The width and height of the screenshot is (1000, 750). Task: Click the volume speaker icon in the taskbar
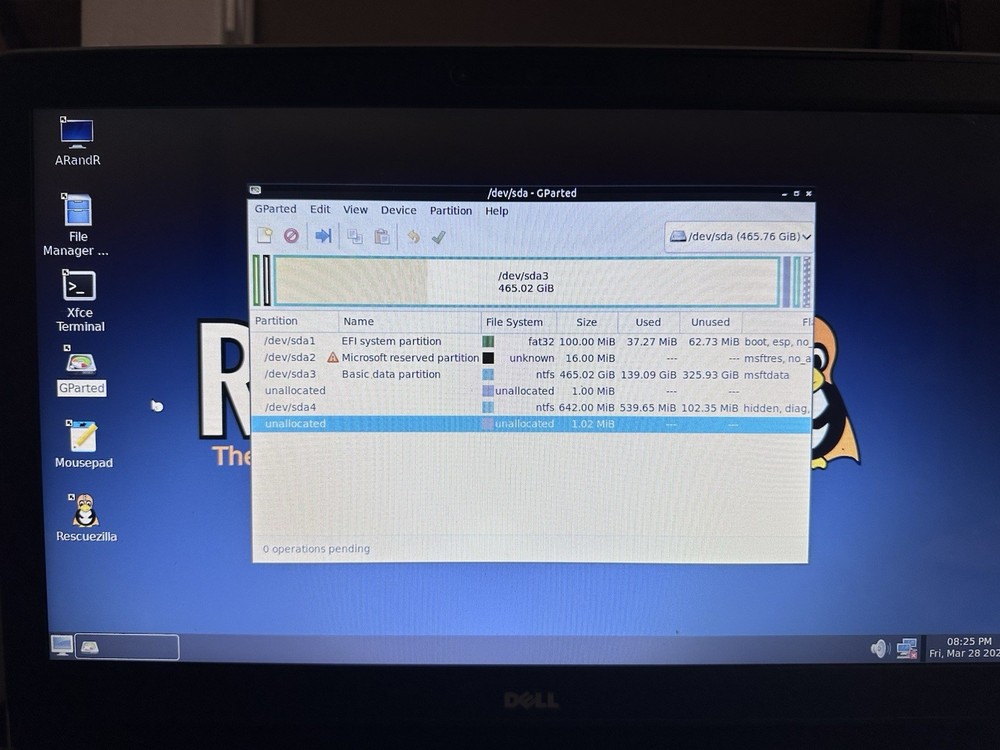[878, 647]
